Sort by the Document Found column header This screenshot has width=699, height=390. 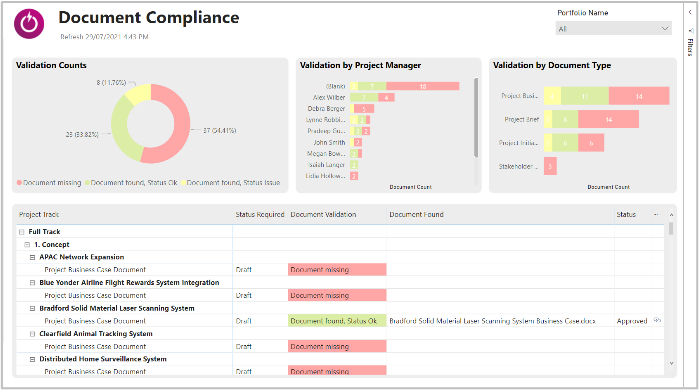pyautogui.click(x=416, y=214)
